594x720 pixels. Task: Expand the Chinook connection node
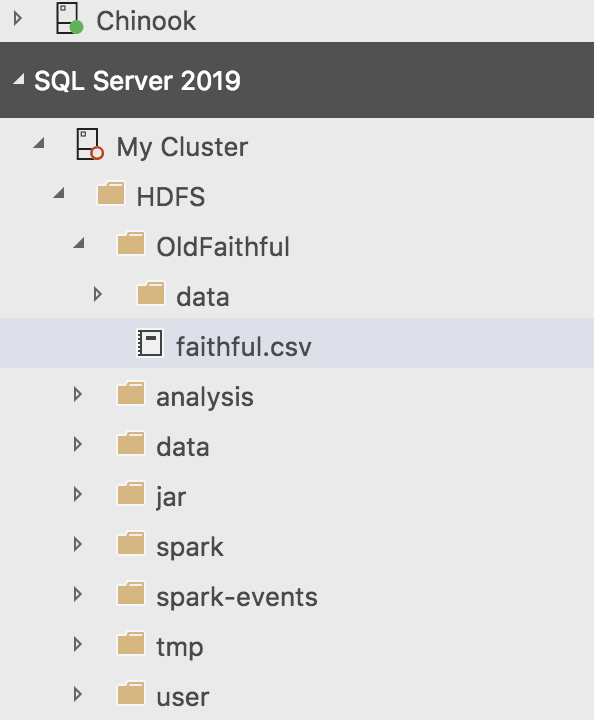point(18,19)
